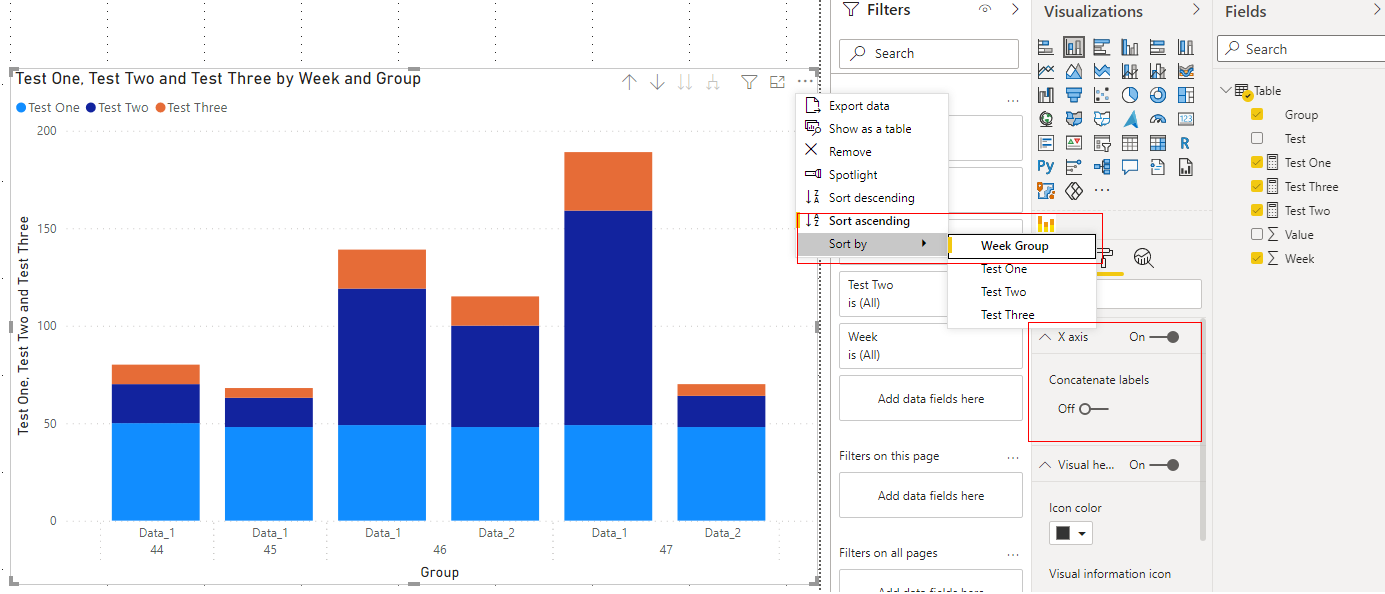Turn on Concatenate labels toggle

coord(1093,409)
